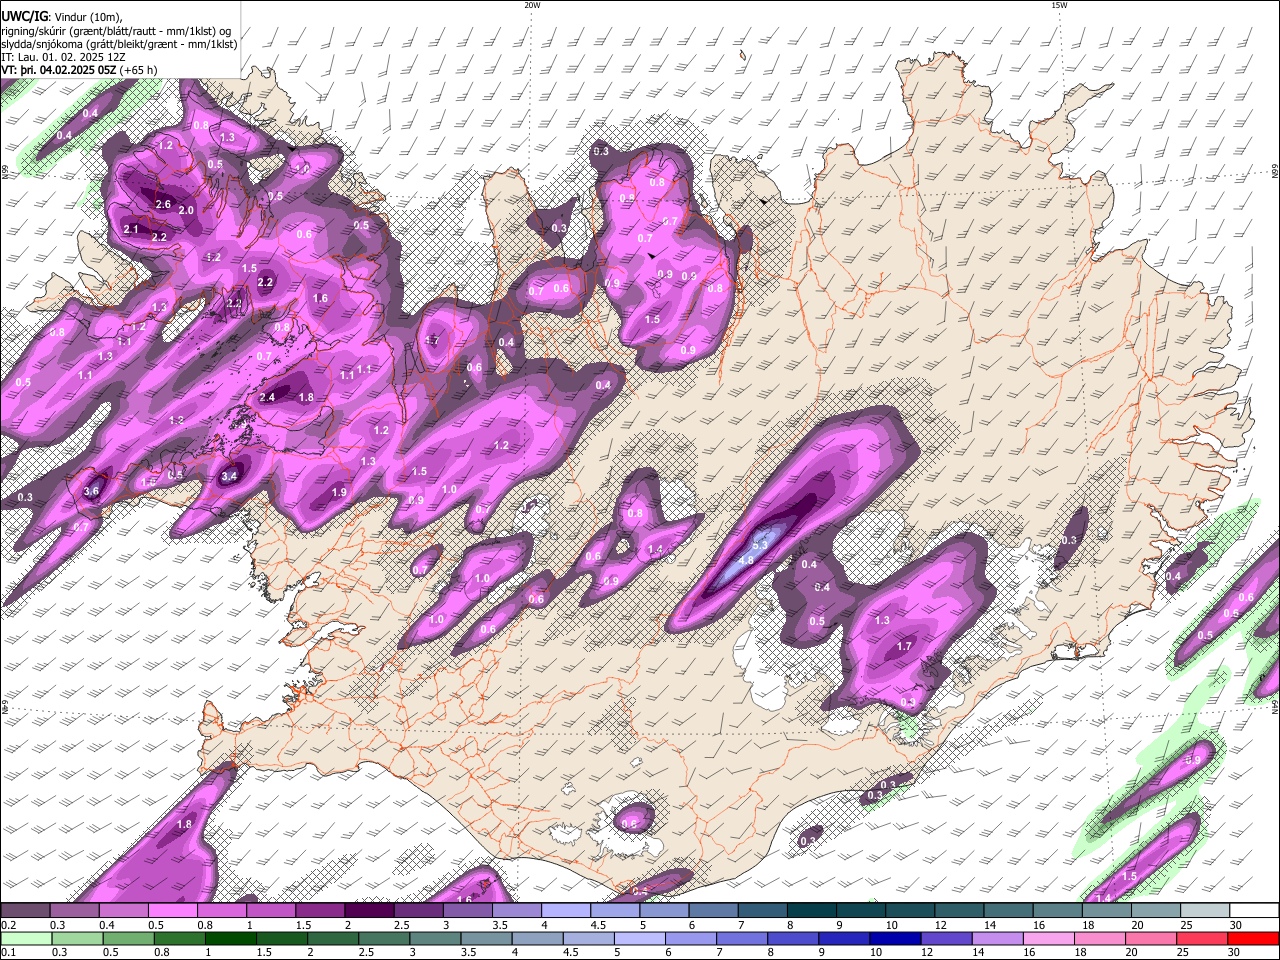Image resolution: width=1280 pixels, height=960 pixels.
Task: Click the 2.0 precipitation value on the map
Action: tap(186, 210)
